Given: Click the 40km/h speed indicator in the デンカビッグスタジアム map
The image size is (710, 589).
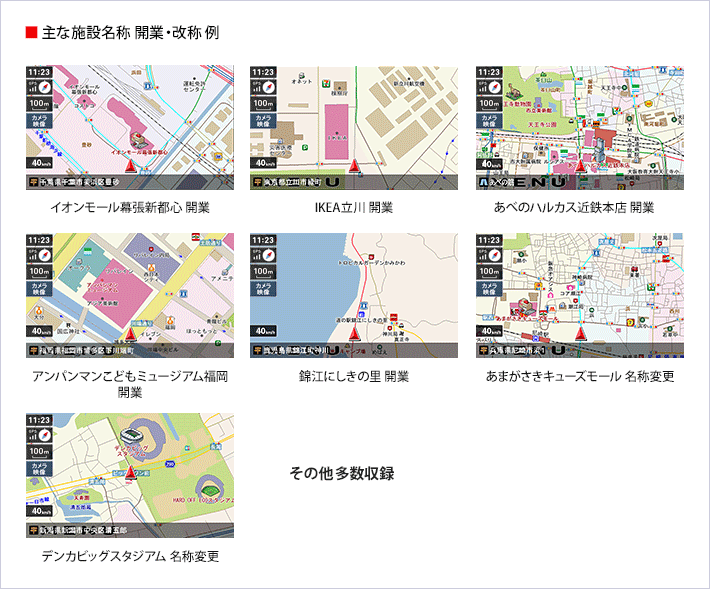Looking at the screenshot, I should click(x=40, y=511).
